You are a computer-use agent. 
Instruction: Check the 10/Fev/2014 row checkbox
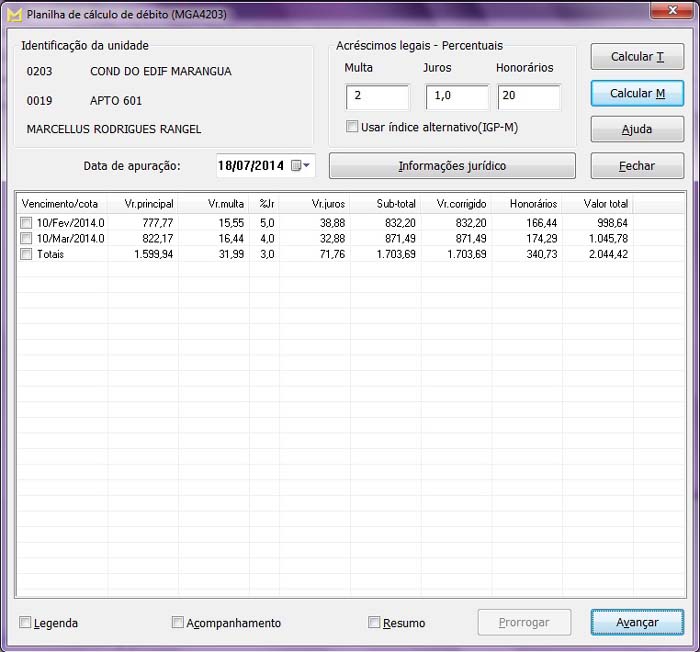tap(26, 223)
